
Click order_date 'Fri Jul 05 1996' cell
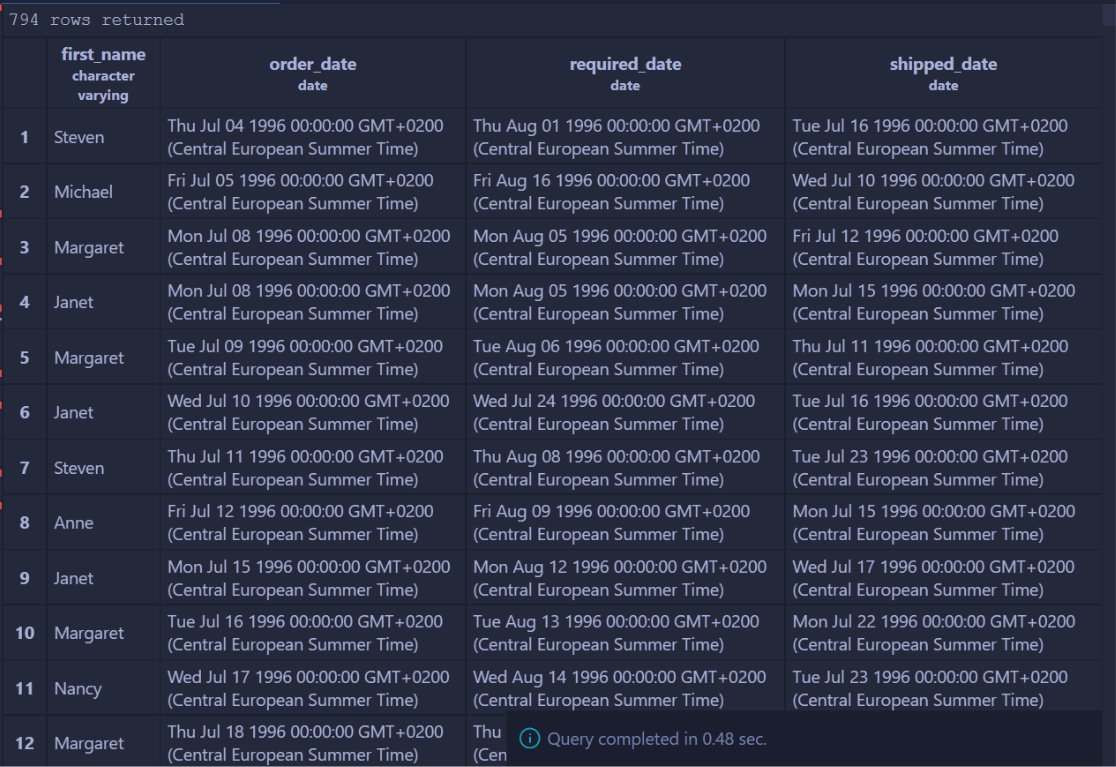(x=312, y=191)
